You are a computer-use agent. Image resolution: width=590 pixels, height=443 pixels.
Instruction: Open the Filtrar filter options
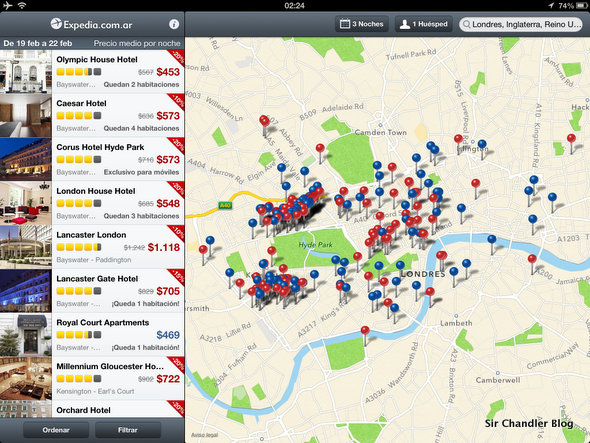128,430
